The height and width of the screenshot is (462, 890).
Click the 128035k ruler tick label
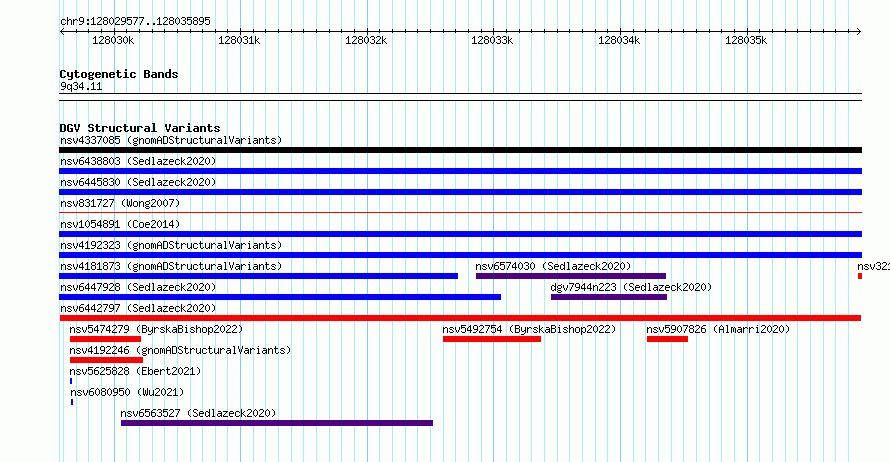point(746,40)
